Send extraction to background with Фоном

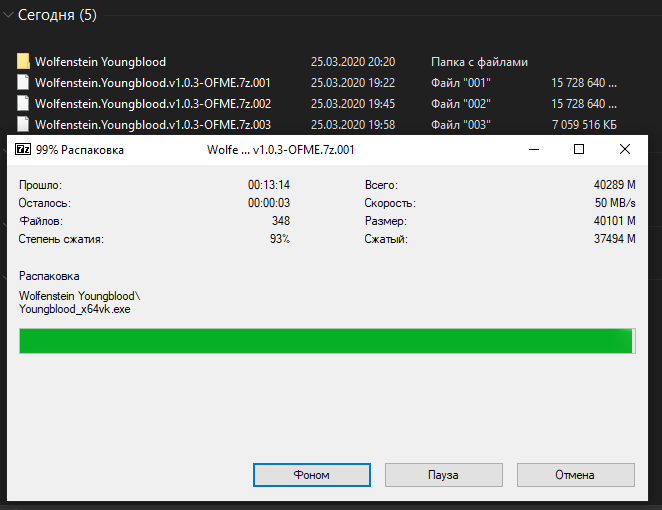pyautogui.click(x=312, y=475)
